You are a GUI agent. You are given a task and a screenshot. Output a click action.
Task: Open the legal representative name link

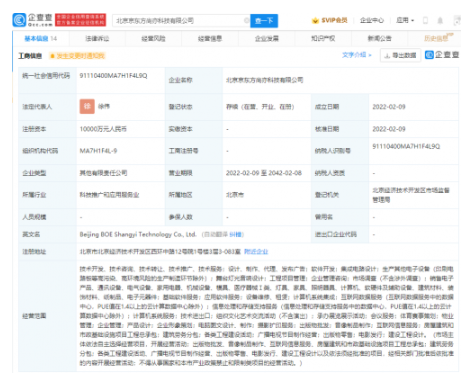click(x=104, y=107)
